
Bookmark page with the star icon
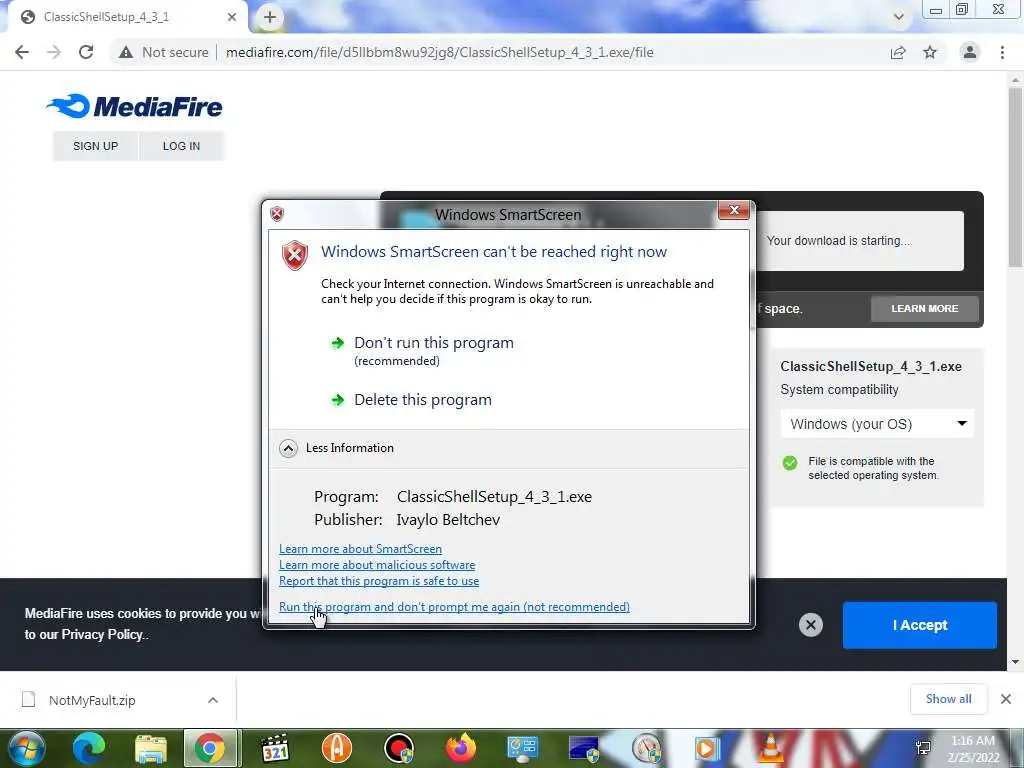point(930,52)
